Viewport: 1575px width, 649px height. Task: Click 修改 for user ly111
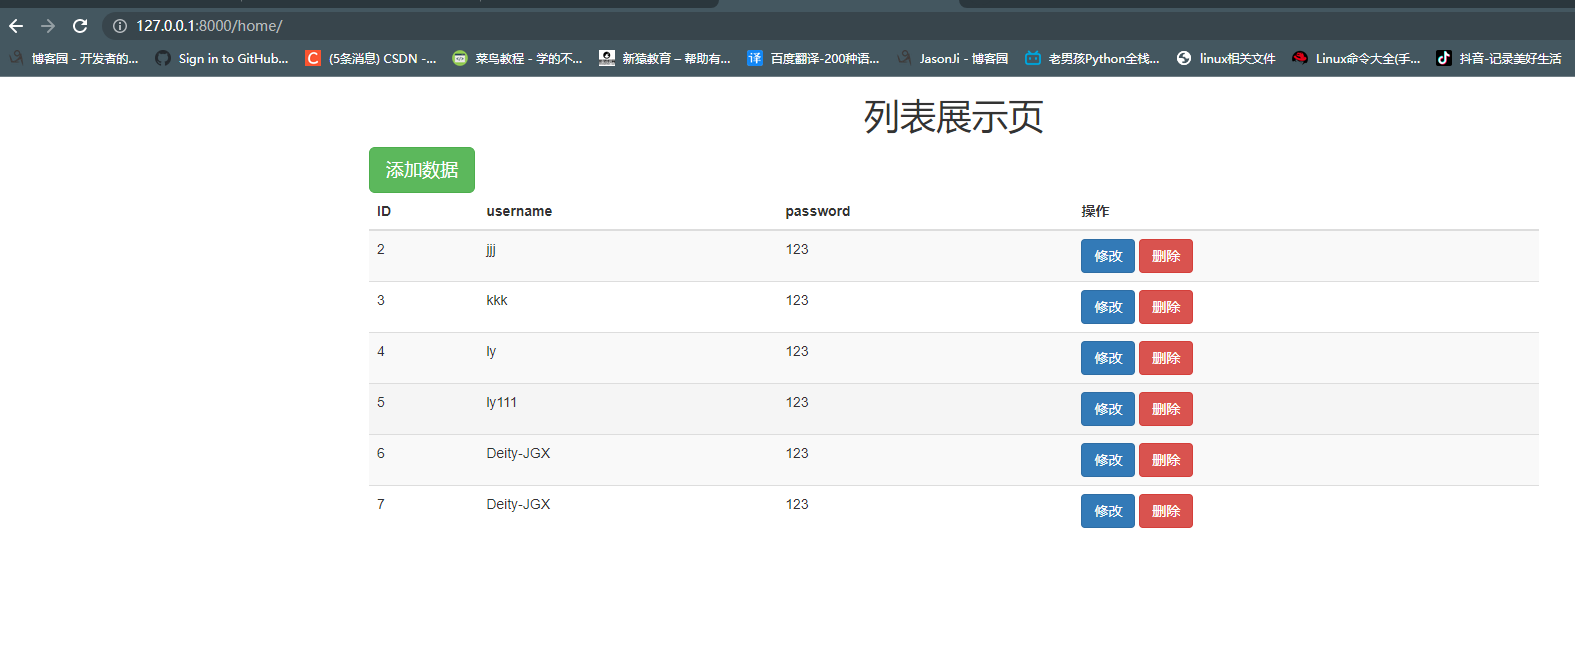point(1108,409)
